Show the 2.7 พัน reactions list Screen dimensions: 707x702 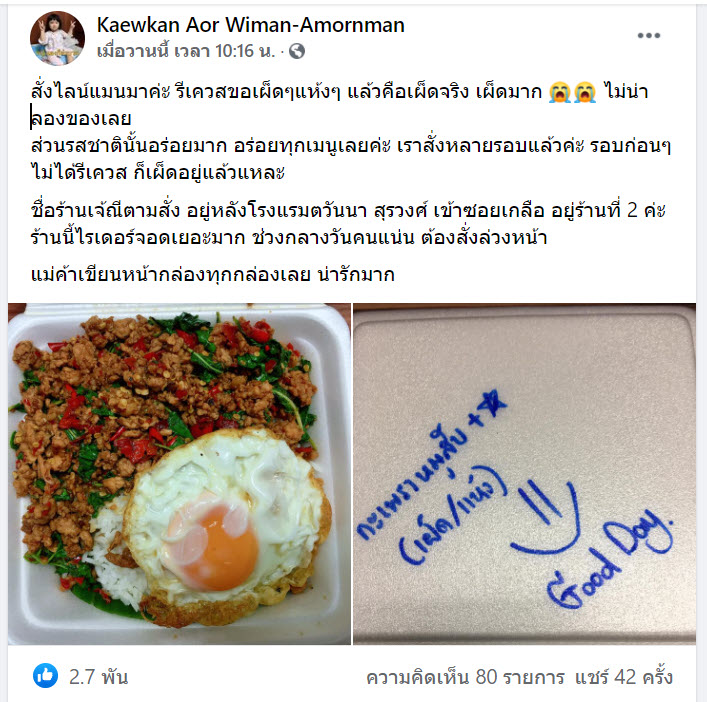pos(98,677)
